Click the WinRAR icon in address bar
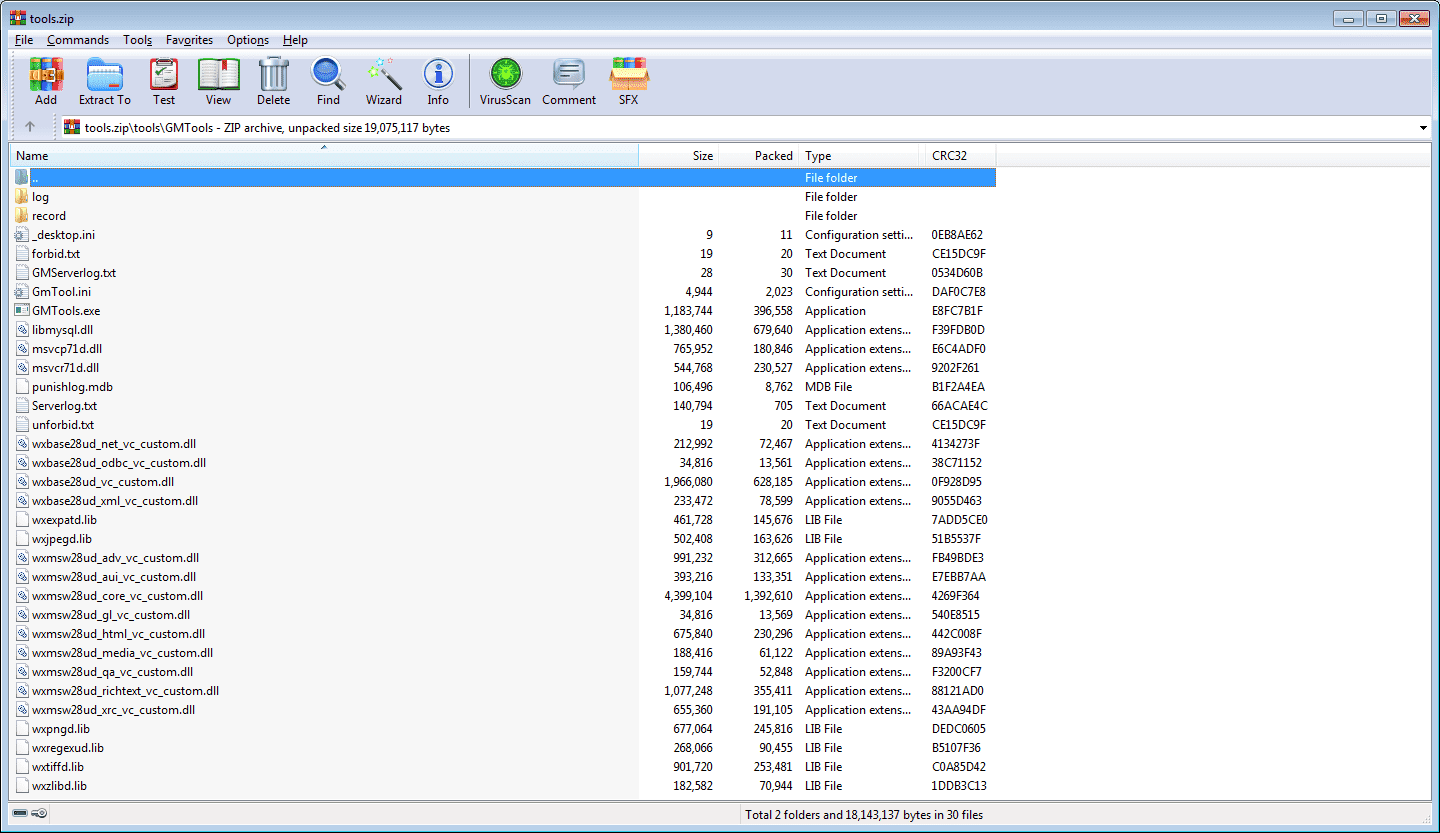This screenshot has width=1440, height=833. (x=72, y=127)
